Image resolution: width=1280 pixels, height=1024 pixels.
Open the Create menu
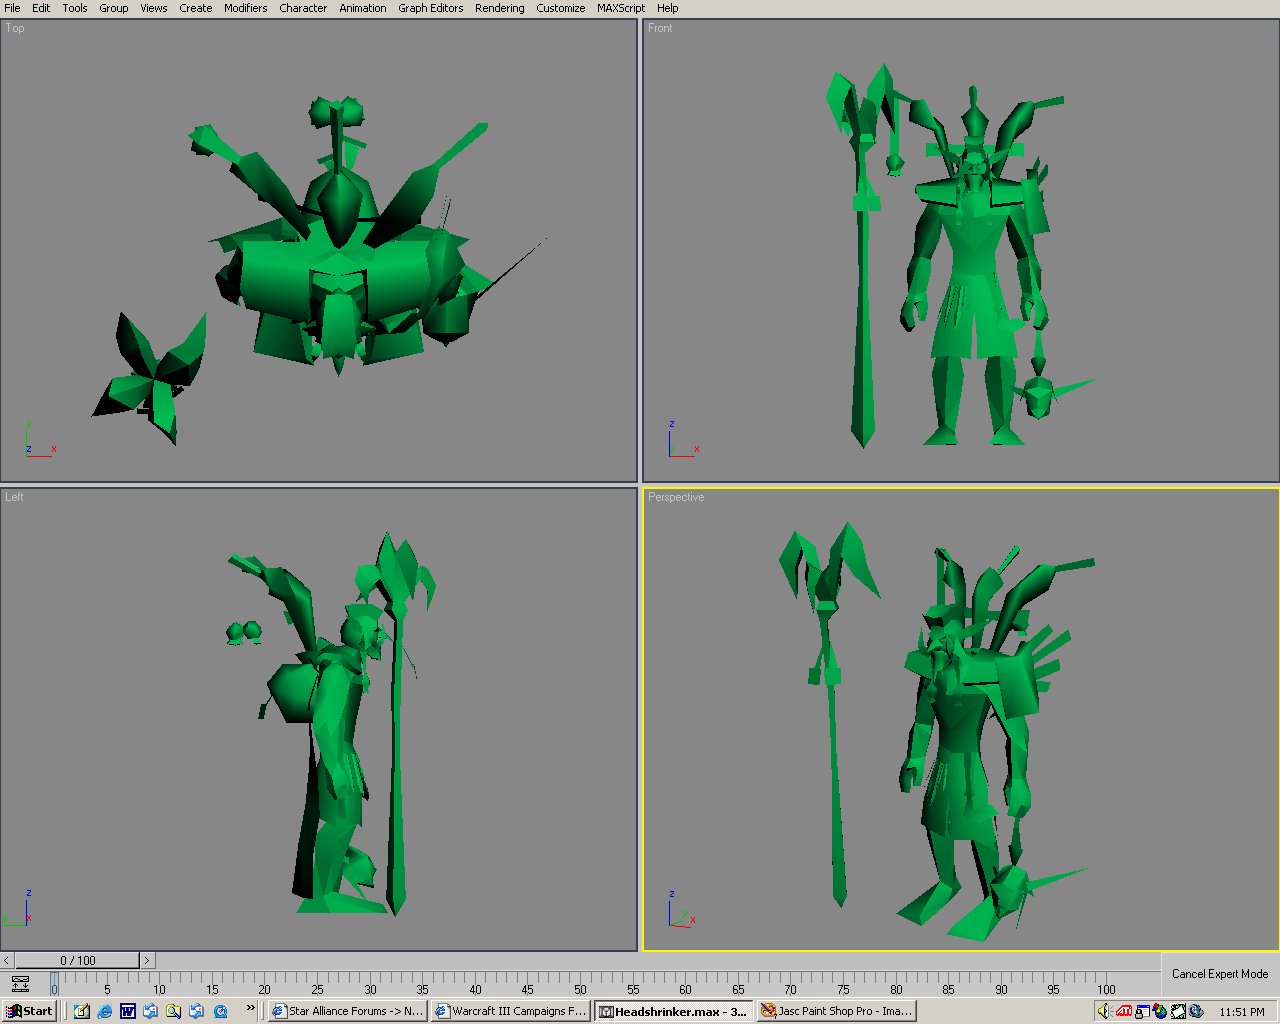coord(195,8)
